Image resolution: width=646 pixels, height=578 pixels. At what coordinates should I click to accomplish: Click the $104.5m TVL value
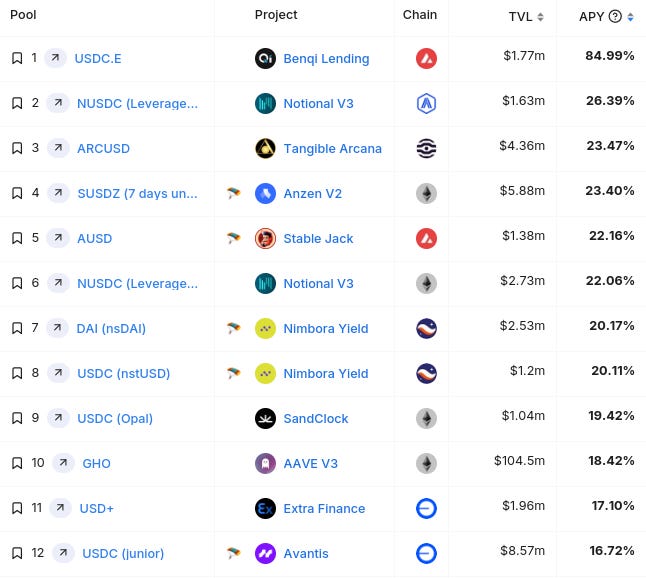tap(520, 460)
